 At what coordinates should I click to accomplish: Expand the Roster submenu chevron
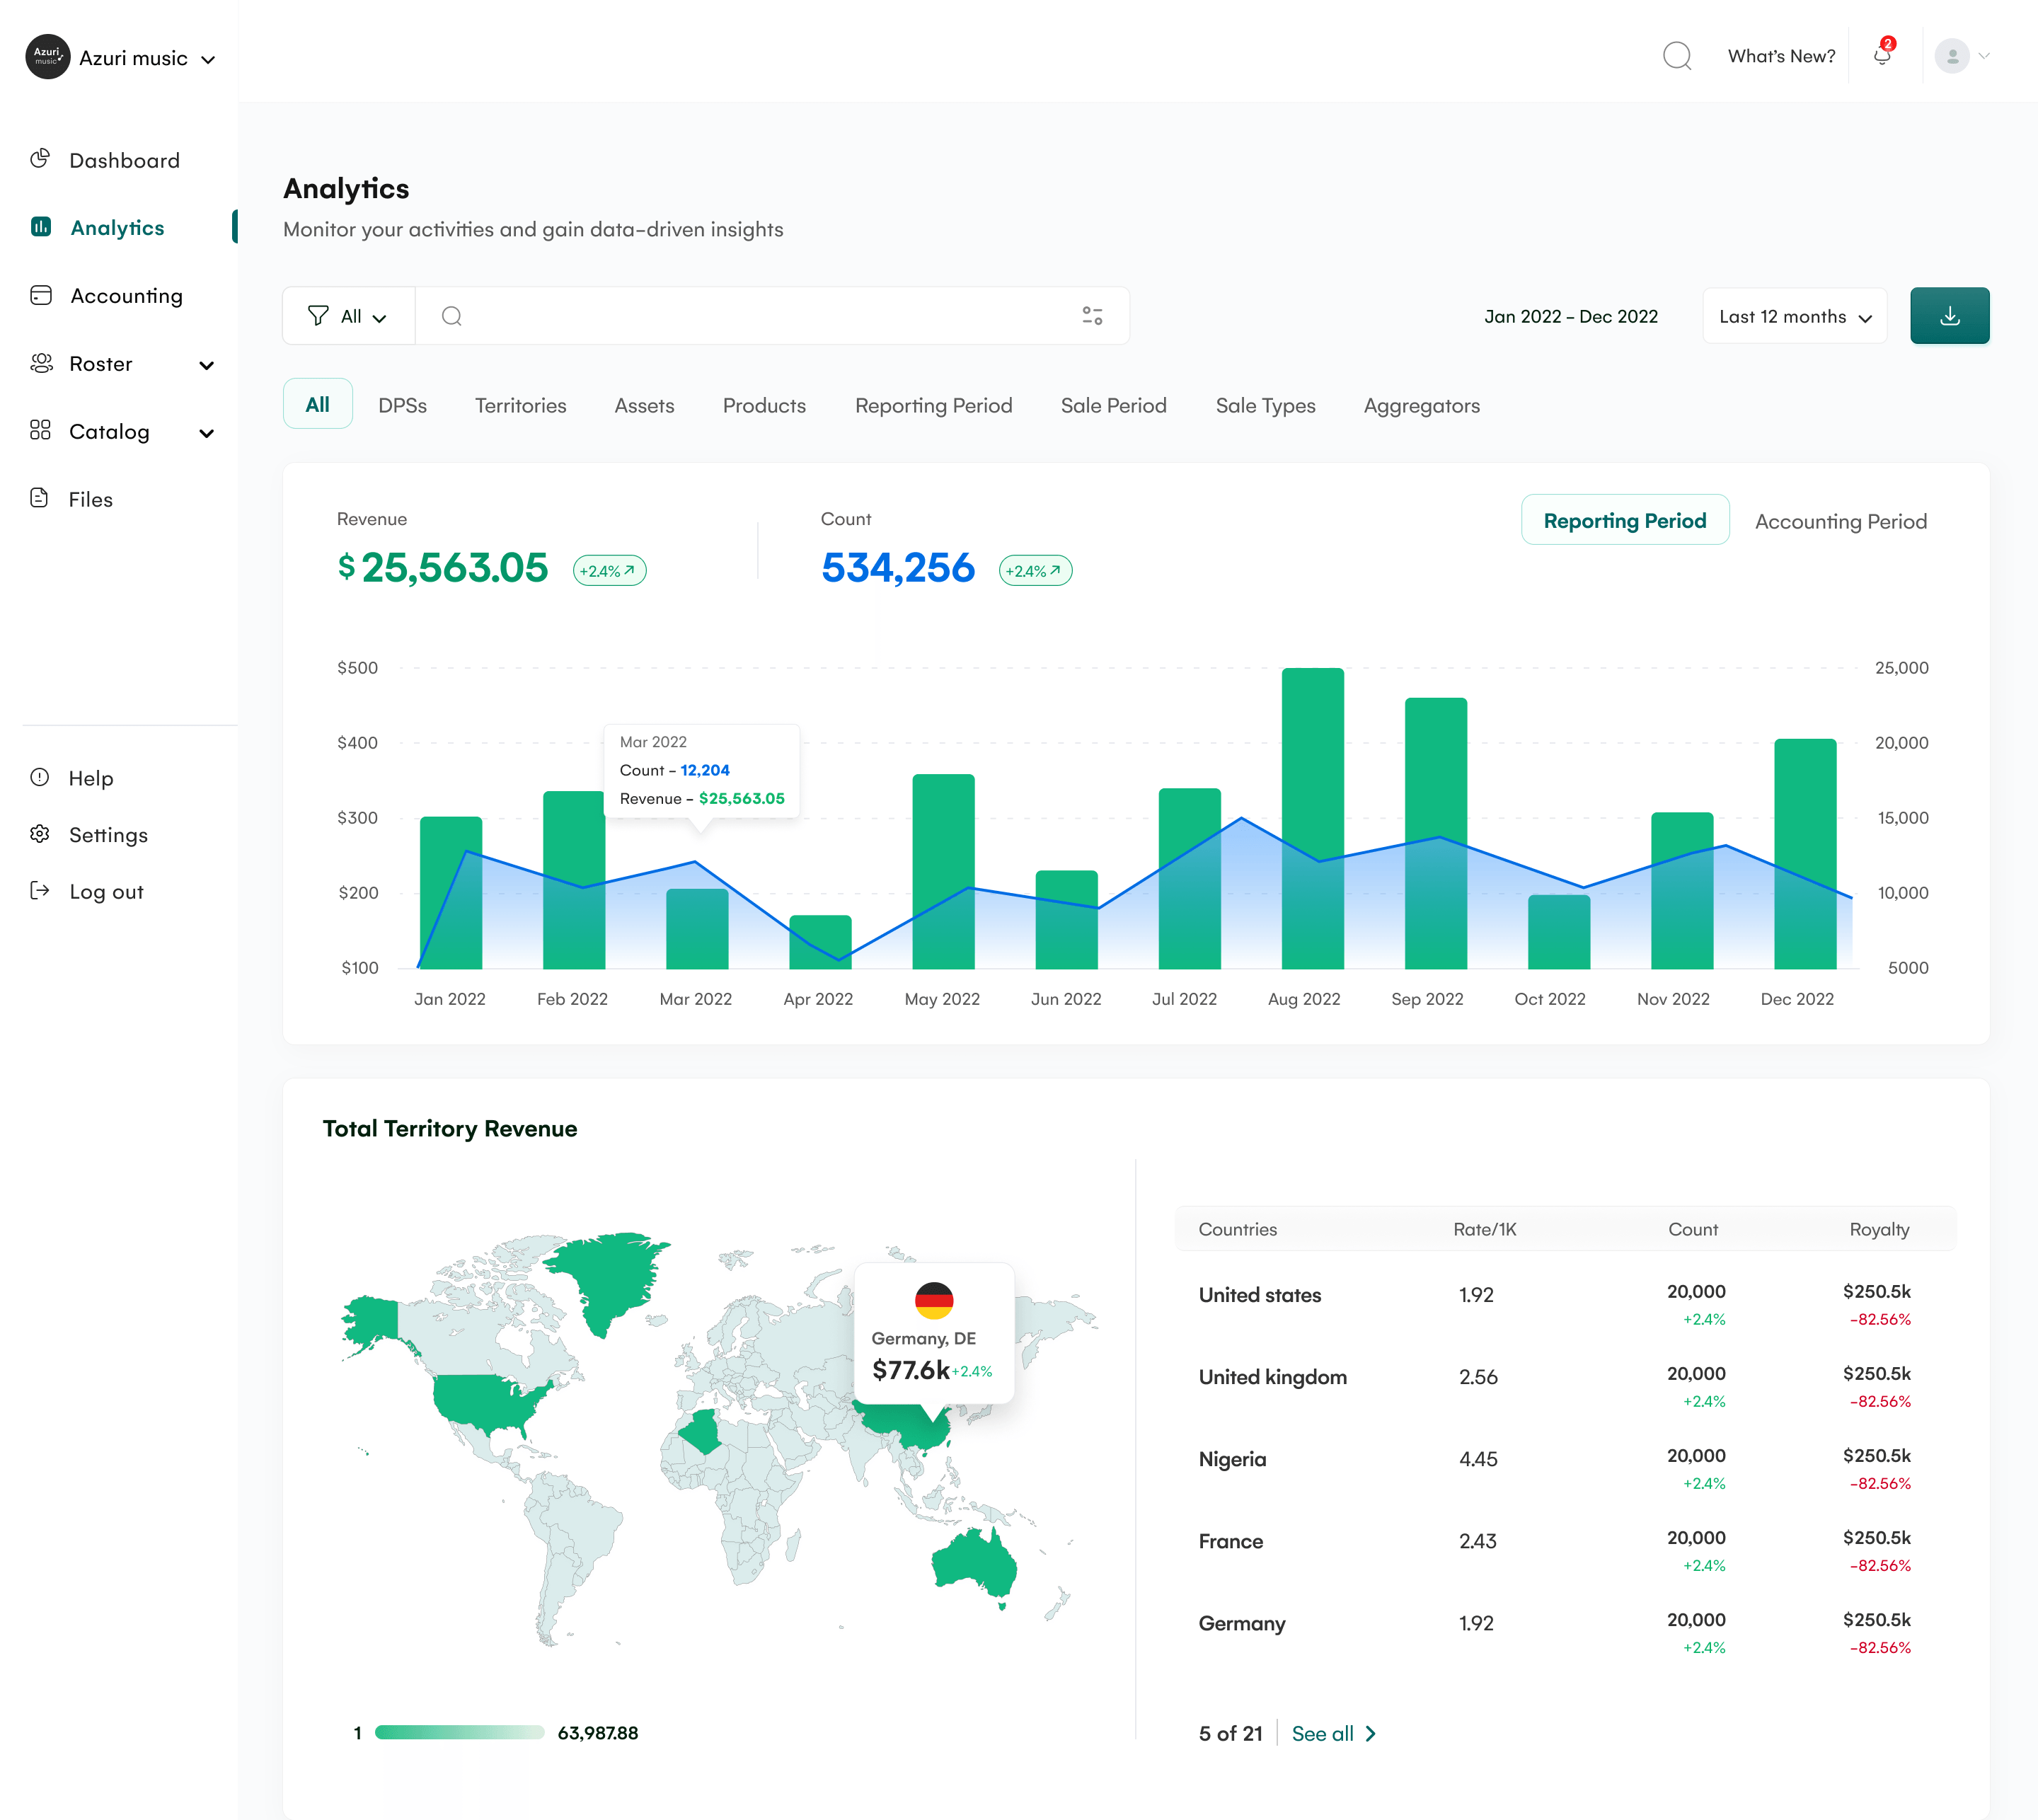[x=207, y=365]
